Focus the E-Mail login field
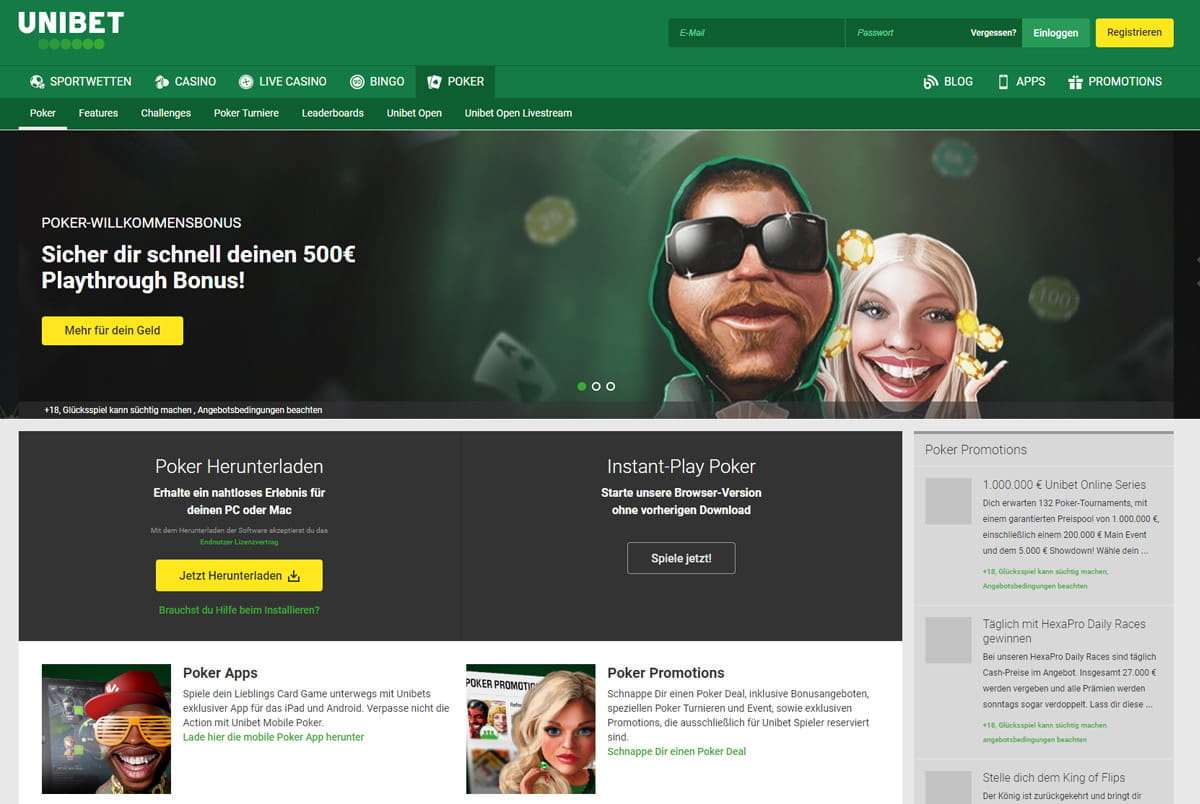Screen dimensions: 1200x804 click(x=756, y=33)
